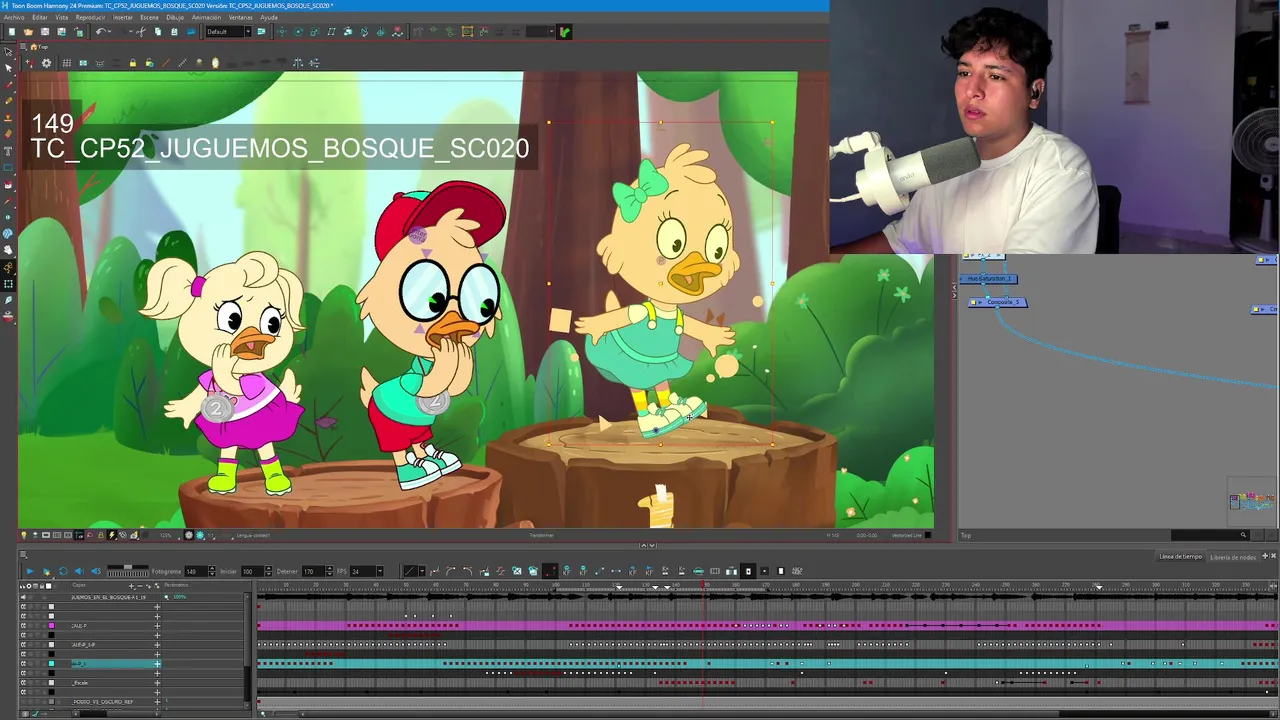This screenshot has height=720, width=1280.
Task: Open the Archivo menu
Action: click(14, 17)
